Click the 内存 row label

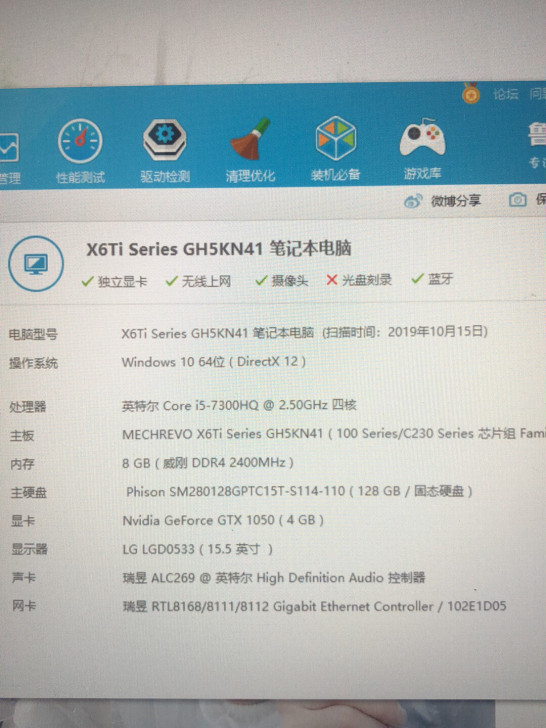(22, 464)
